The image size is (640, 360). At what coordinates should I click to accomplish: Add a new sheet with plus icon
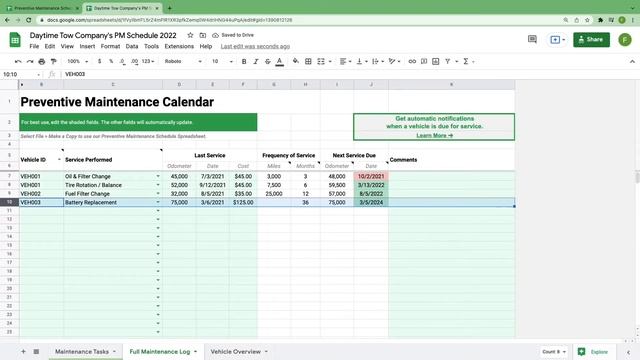point(23,351)
